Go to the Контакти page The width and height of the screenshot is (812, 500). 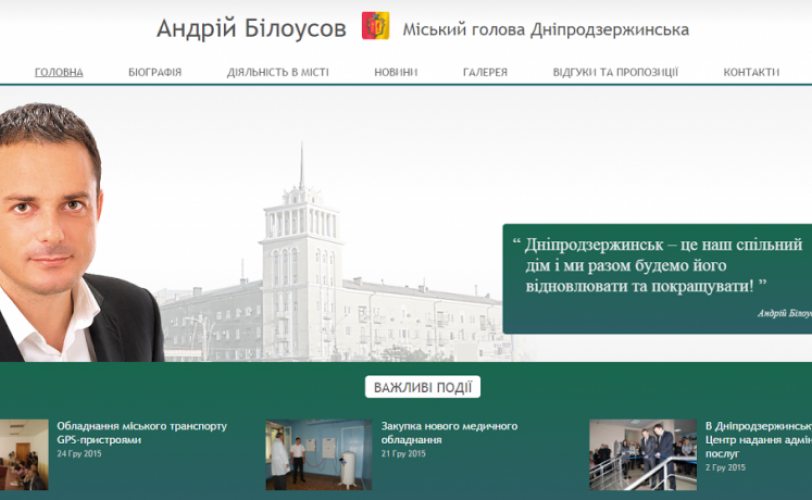click(751, 72)
